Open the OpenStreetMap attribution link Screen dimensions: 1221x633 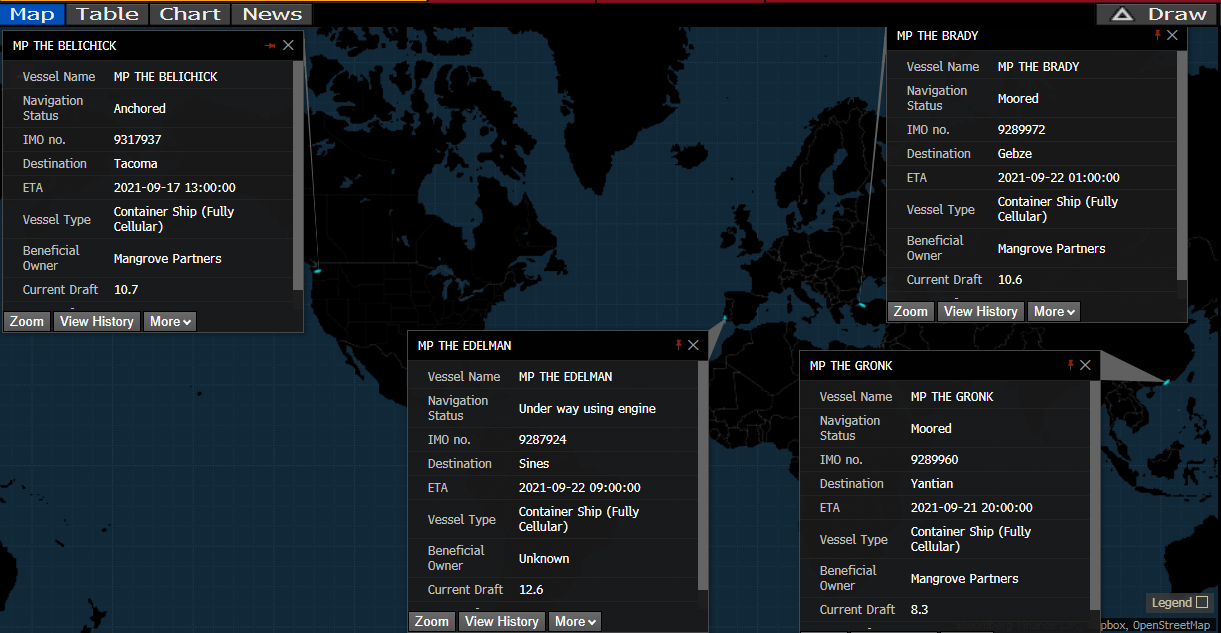click(1171, 625)
